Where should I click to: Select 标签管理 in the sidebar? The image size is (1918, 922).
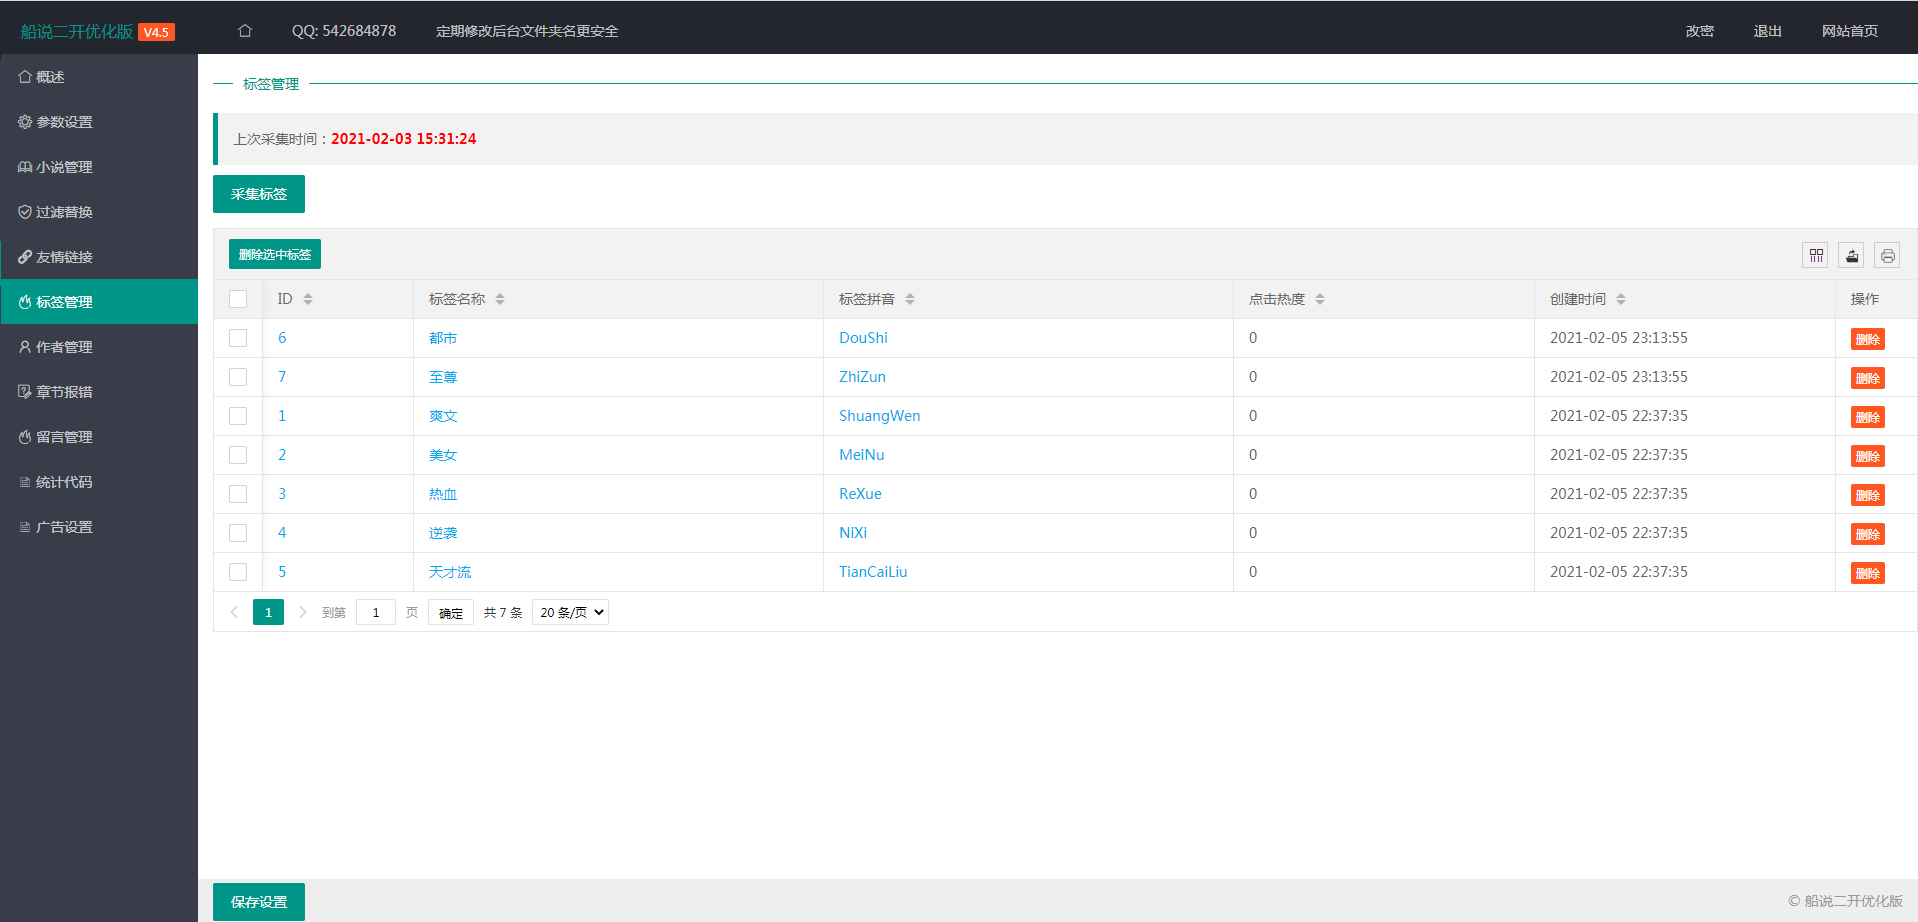[x=99, y=302]
